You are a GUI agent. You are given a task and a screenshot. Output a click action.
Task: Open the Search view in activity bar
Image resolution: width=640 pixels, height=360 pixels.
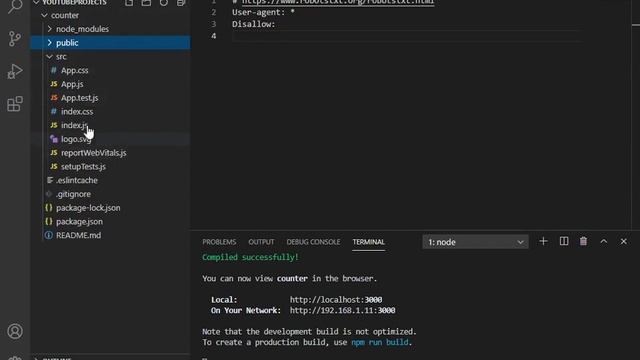[x=15, y=6]
